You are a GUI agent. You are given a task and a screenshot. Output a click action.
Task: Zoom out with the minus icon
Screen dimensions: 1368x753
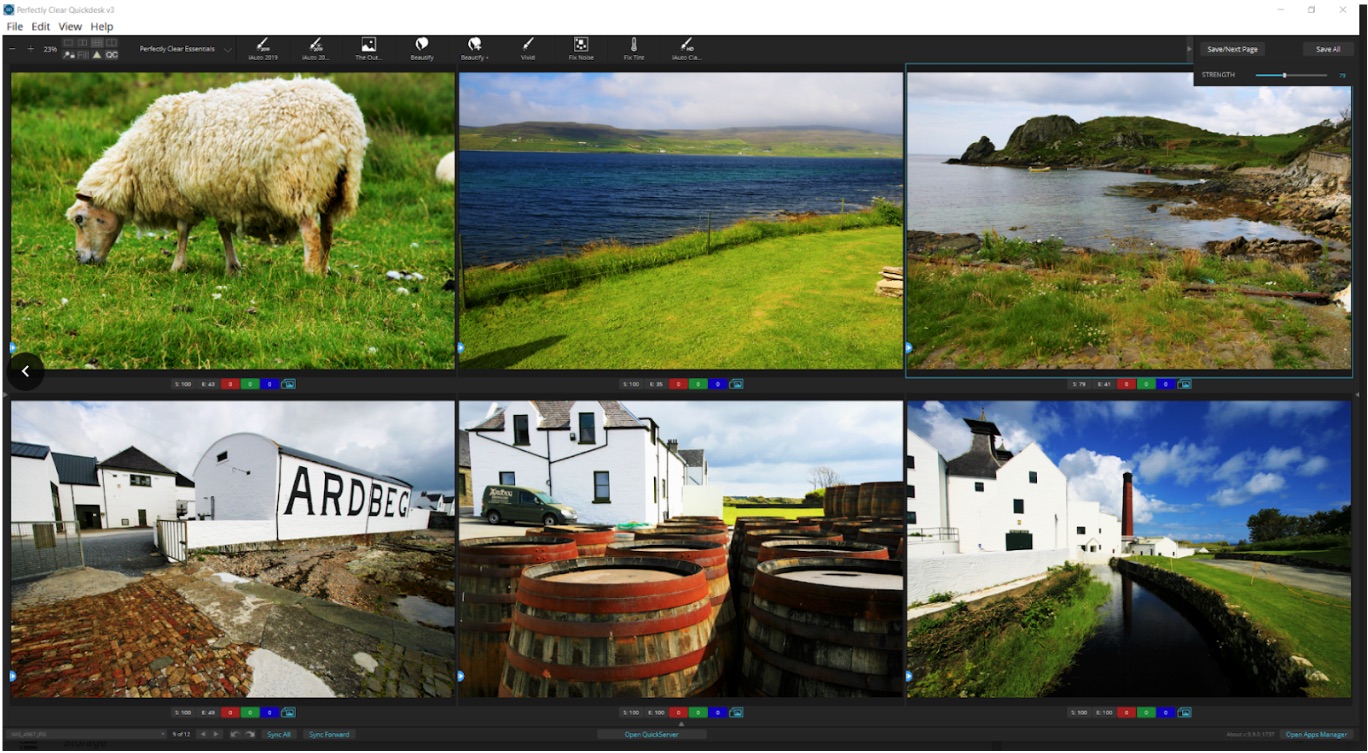(x=12, y=49)
